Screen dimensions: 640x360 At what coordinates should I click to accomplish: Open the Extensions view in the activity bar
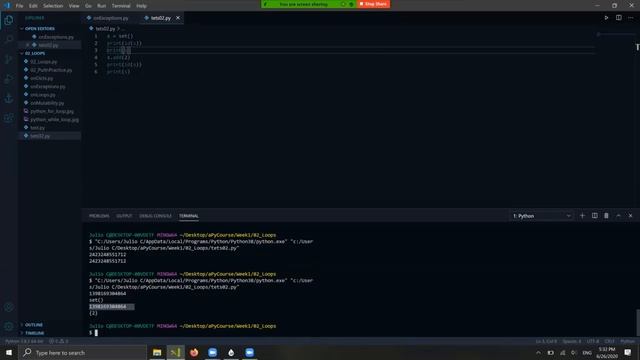pos(9,118)
